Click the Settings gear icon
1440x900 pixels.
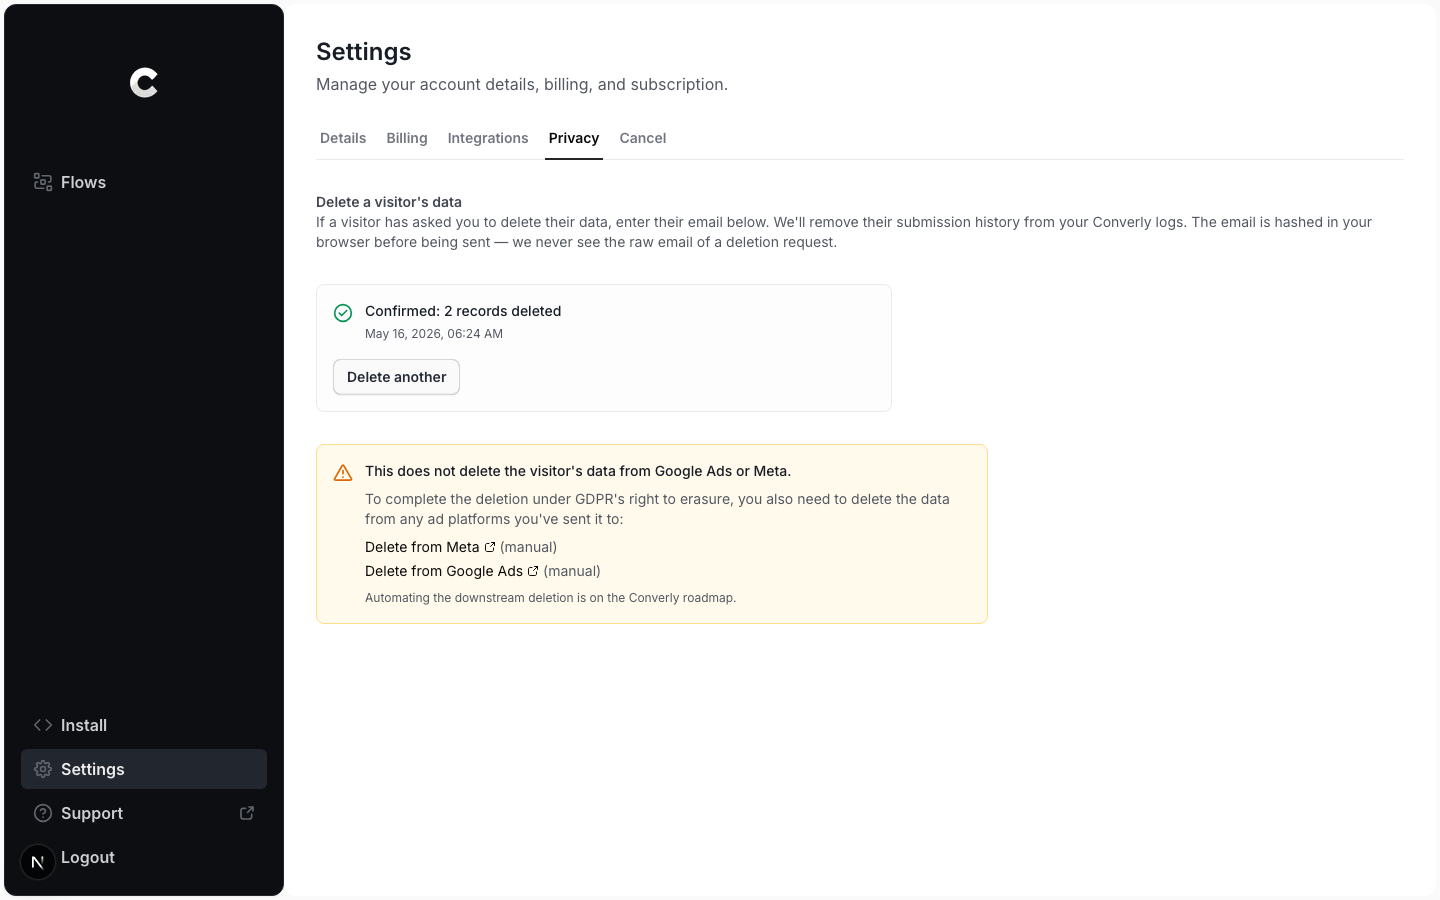click(43, 769)
